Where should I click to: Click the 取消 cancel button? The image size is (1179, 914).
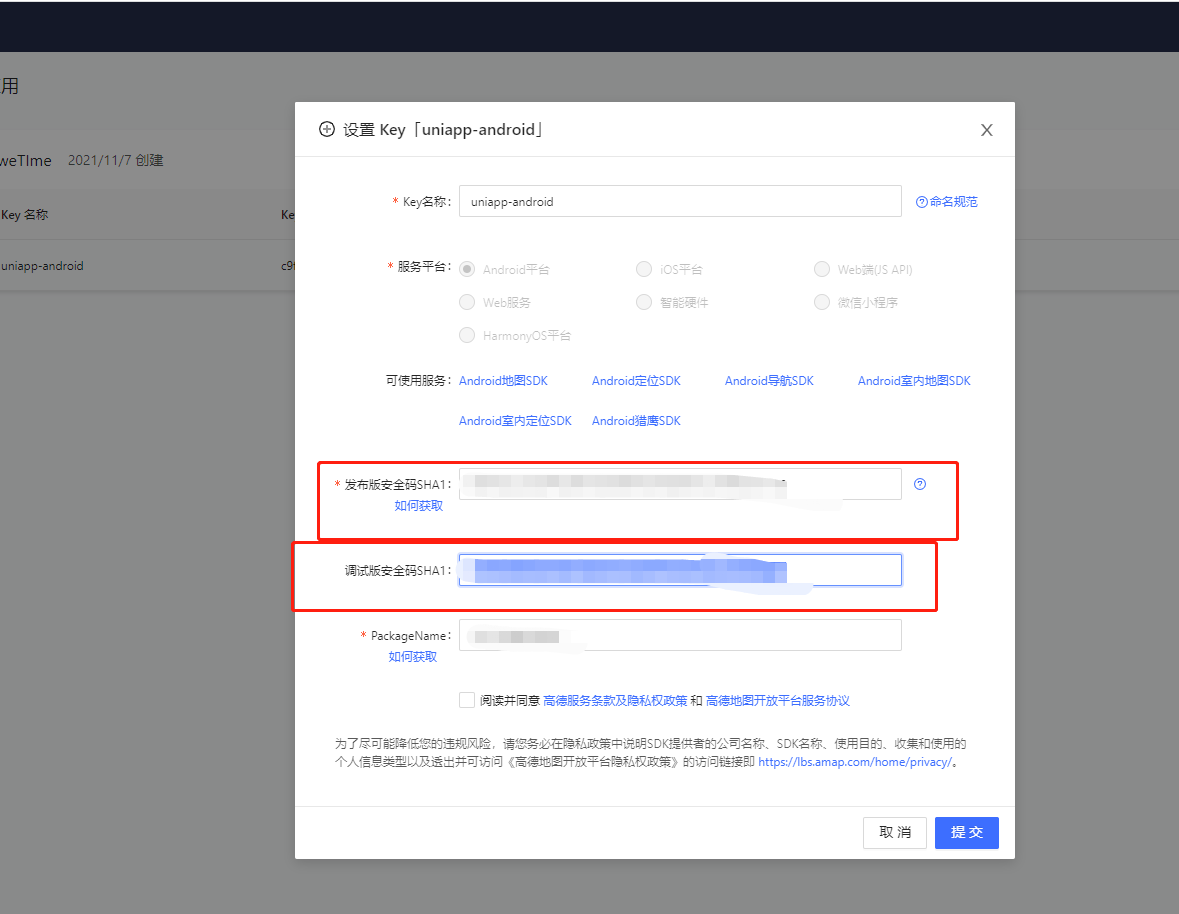tap(895, 833)
